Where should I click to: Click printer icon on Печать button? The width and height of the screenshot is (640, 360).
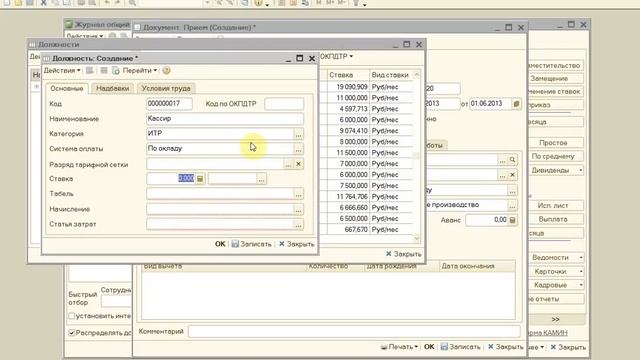(384, 347)
